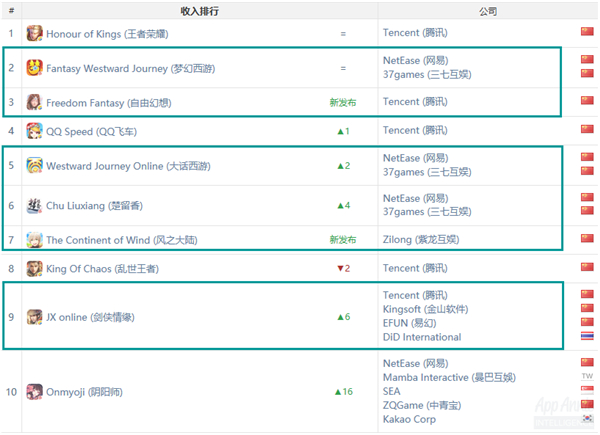Select Zilong publisher link
The width and height of the screenshot is (600, 435).
click(x=421, y=239)
